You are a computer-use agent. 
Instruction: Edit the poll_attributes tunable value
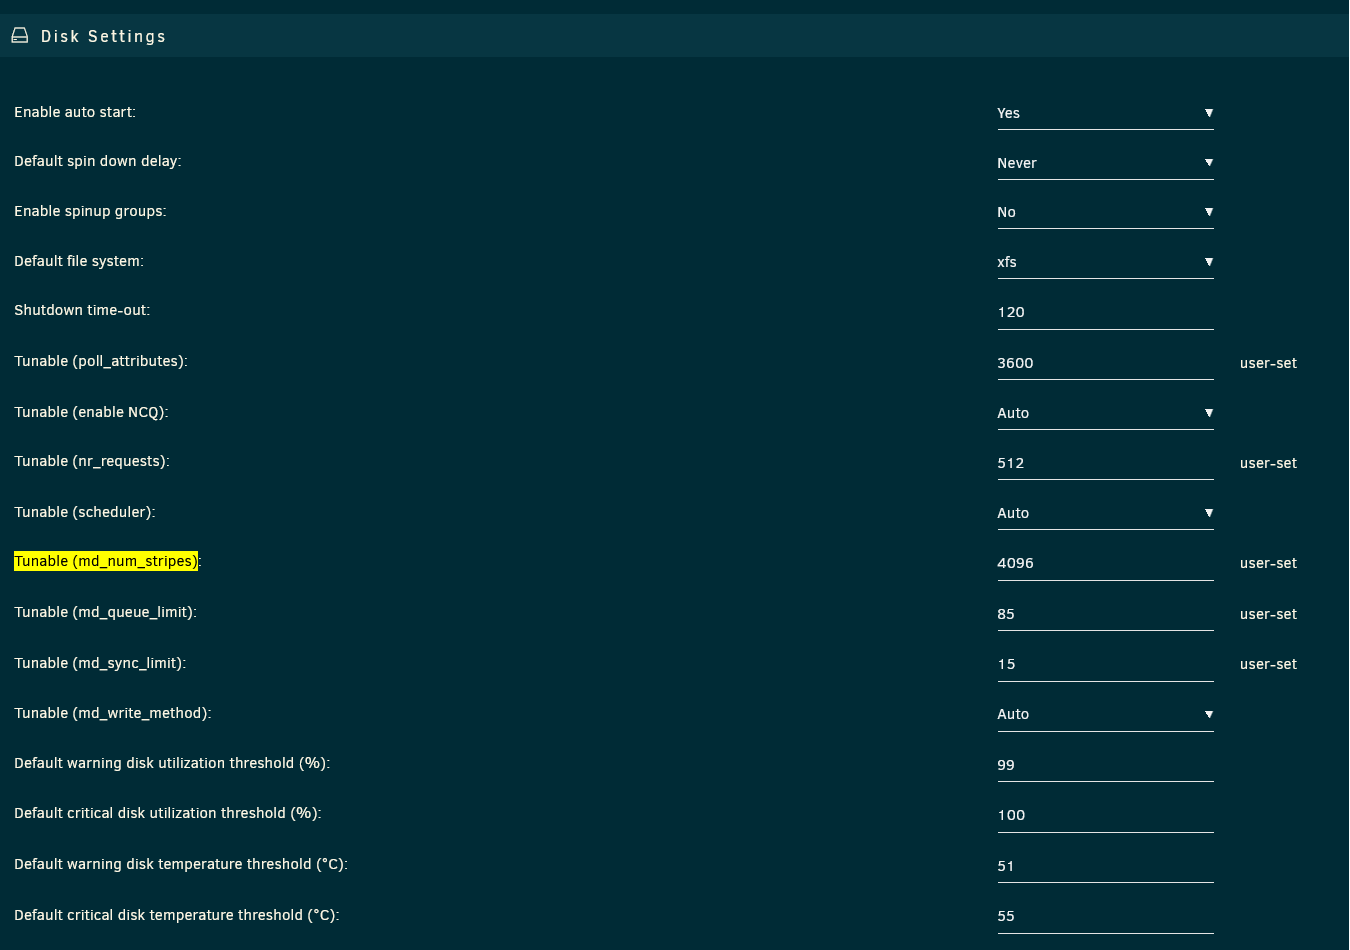(x=1104, y=363)
